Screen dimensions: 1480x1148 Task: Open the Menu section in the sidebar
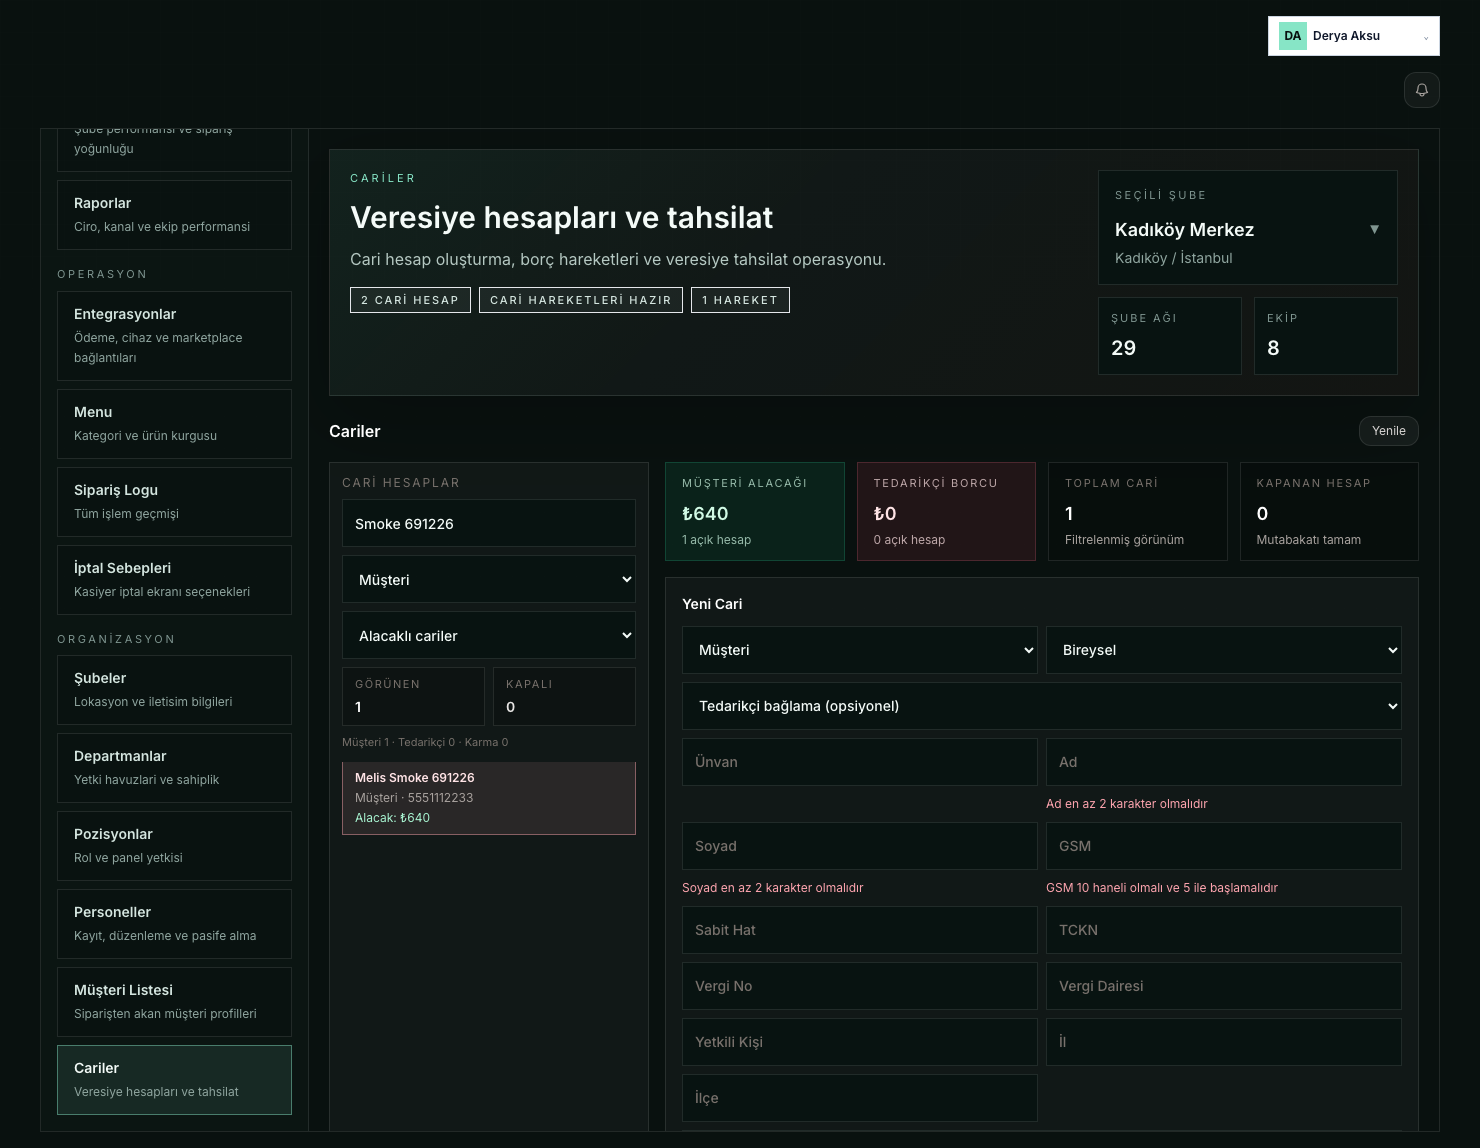coord(174,424)
